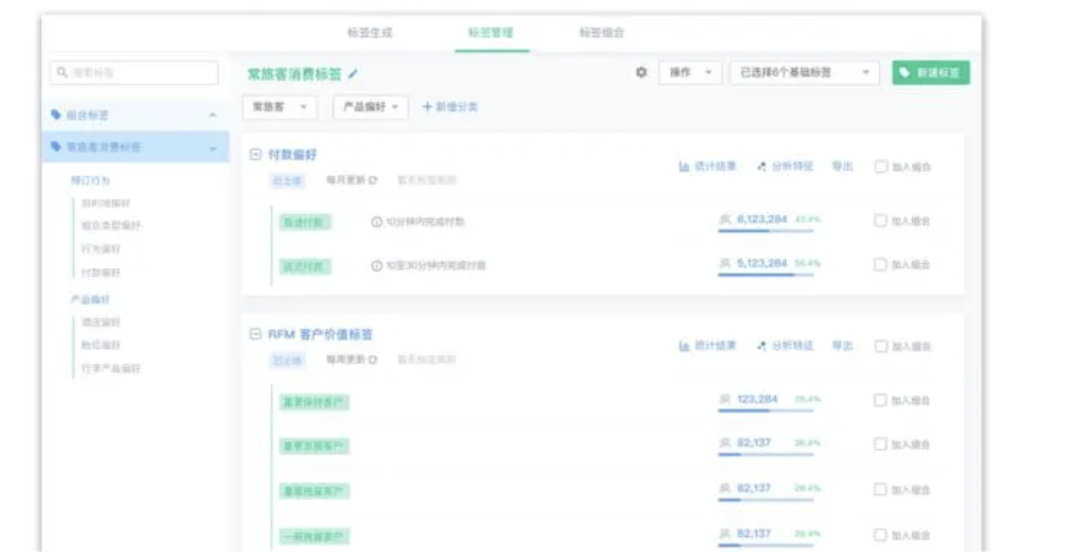This screenshot has width=1080, height=559.
Task: Click the magnifier icon in the search box
Action: 62,72
